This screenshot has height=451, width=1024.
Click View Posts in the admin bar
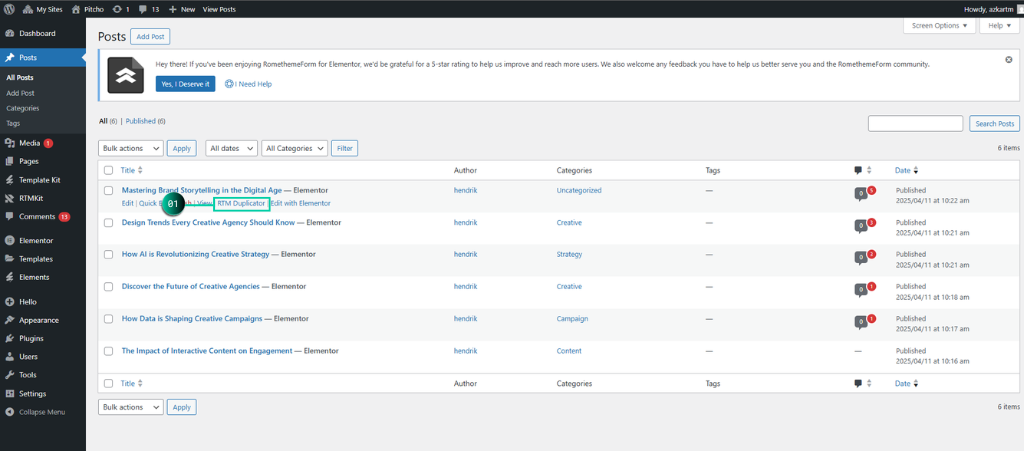(x=219, y=9)
